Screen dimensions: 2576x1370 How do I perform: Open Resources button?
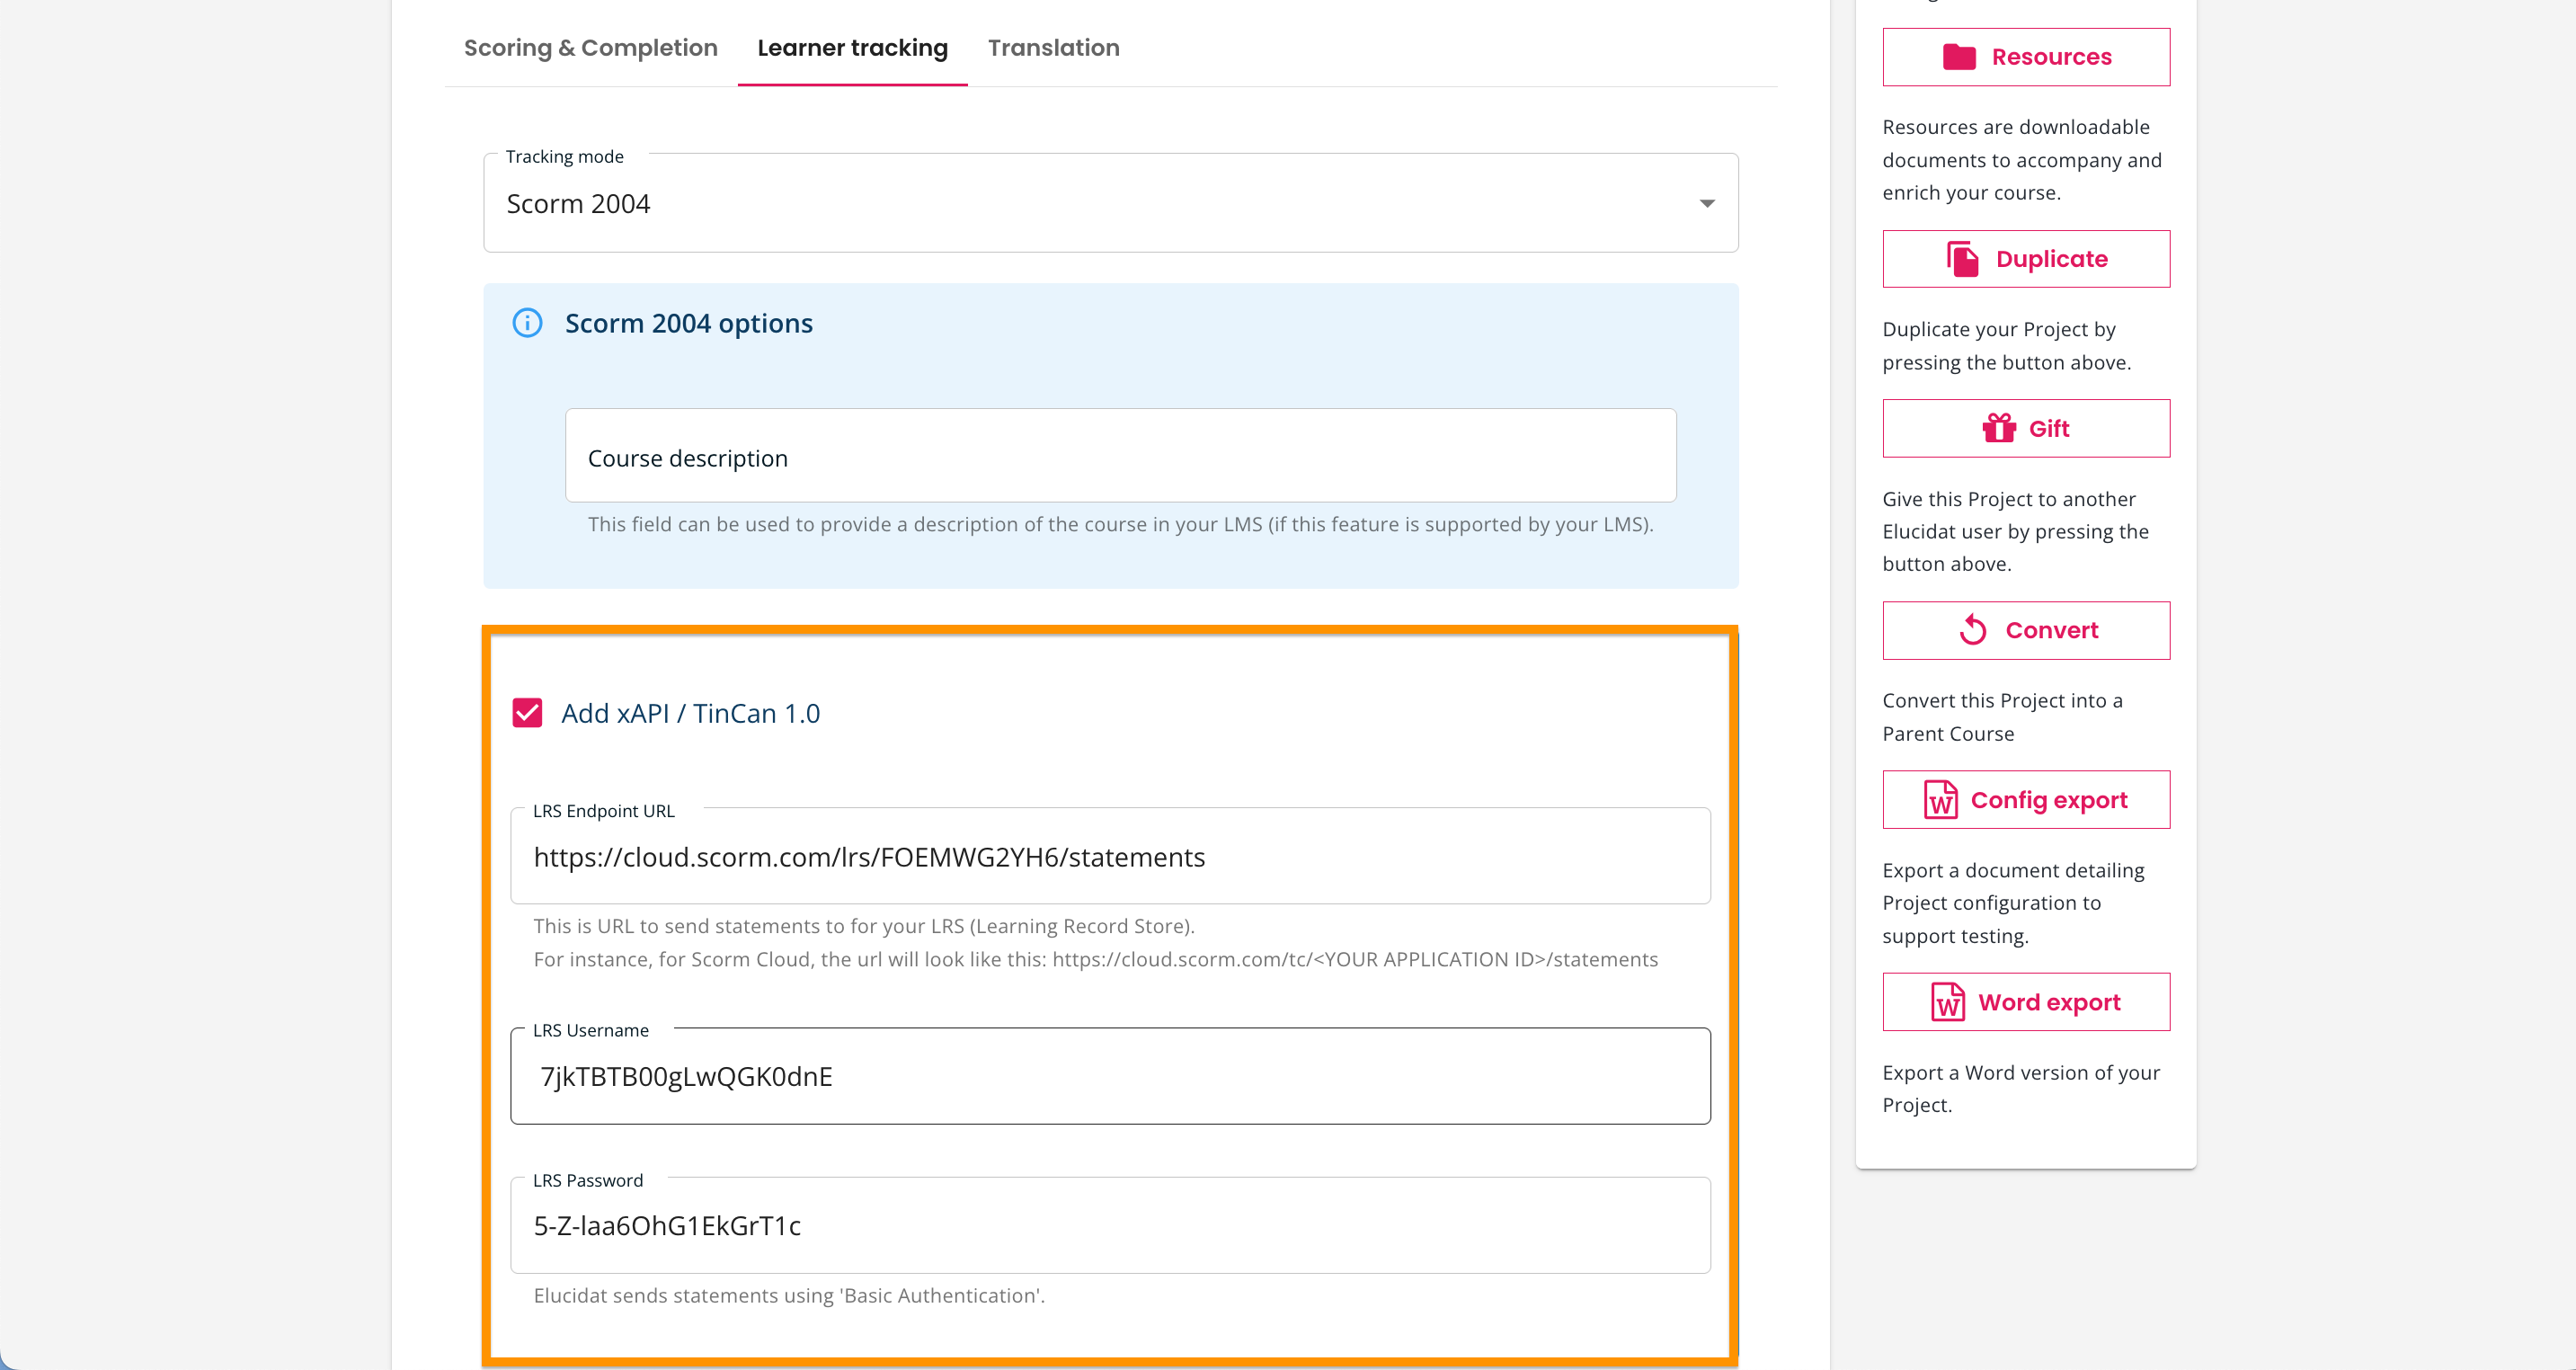point(2026,57)
